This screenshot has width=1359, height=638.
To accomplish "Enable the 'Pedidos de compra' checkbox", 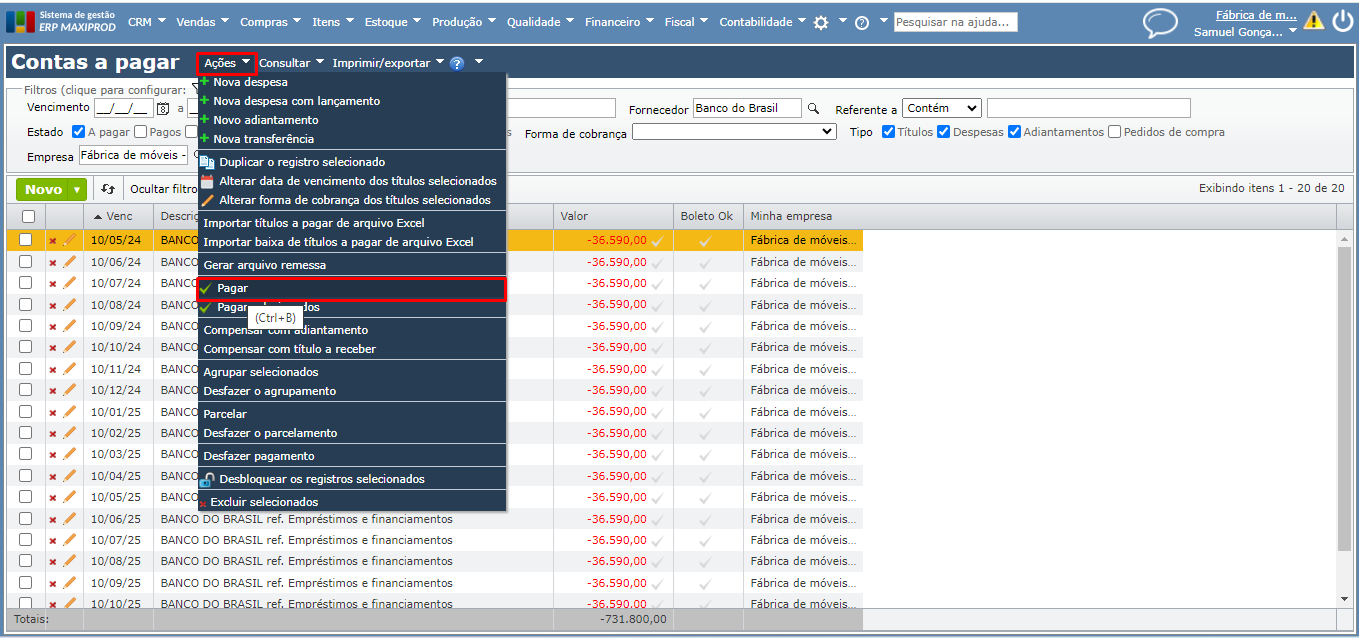I will (x=1115, y=132).
